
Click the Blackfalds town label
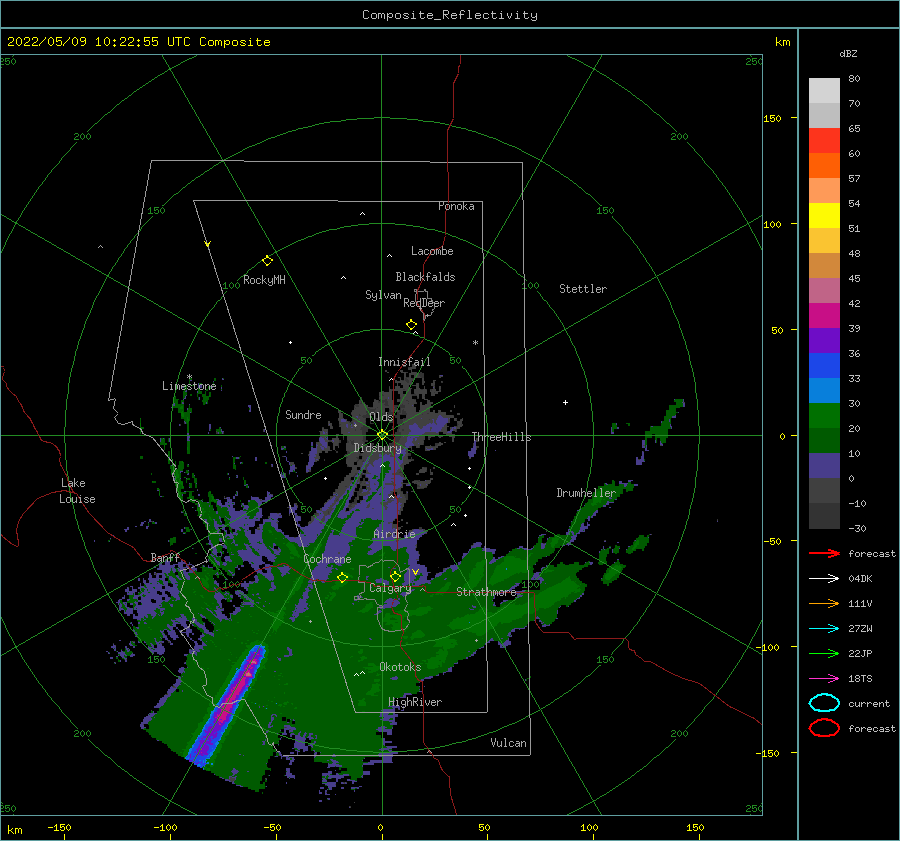[425, 277]
